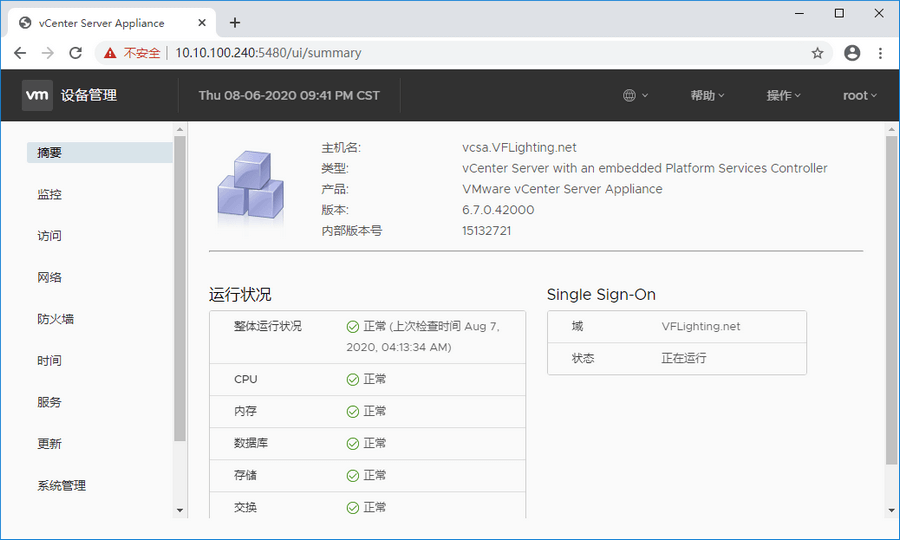This screenshot has width=900, height=540.
Task: Open 系统管理 in the sidebar
Action: pyautogui.click(x=61, y=485)
